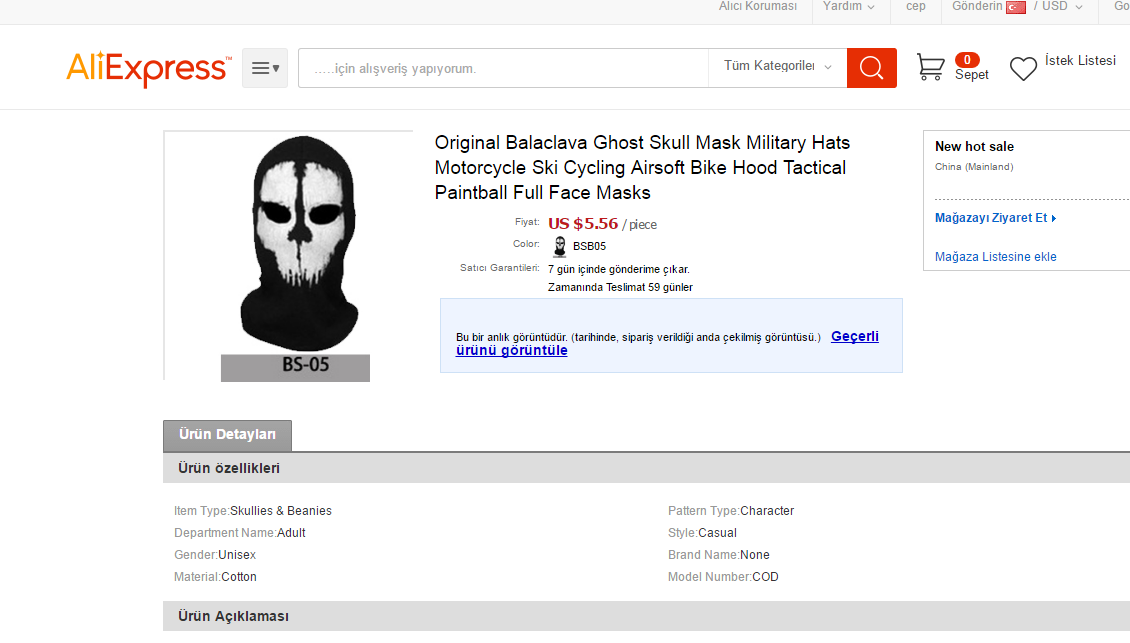The image size is (1130, 643).
Task: Expand the Tüm Kategoriler dropdown
Action: point(778,66)
